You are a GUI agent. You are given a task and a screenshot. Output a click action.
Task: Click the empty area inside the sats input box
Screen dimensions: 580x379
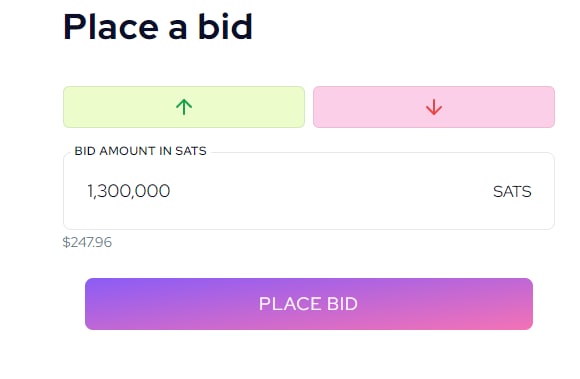[329, 191]
